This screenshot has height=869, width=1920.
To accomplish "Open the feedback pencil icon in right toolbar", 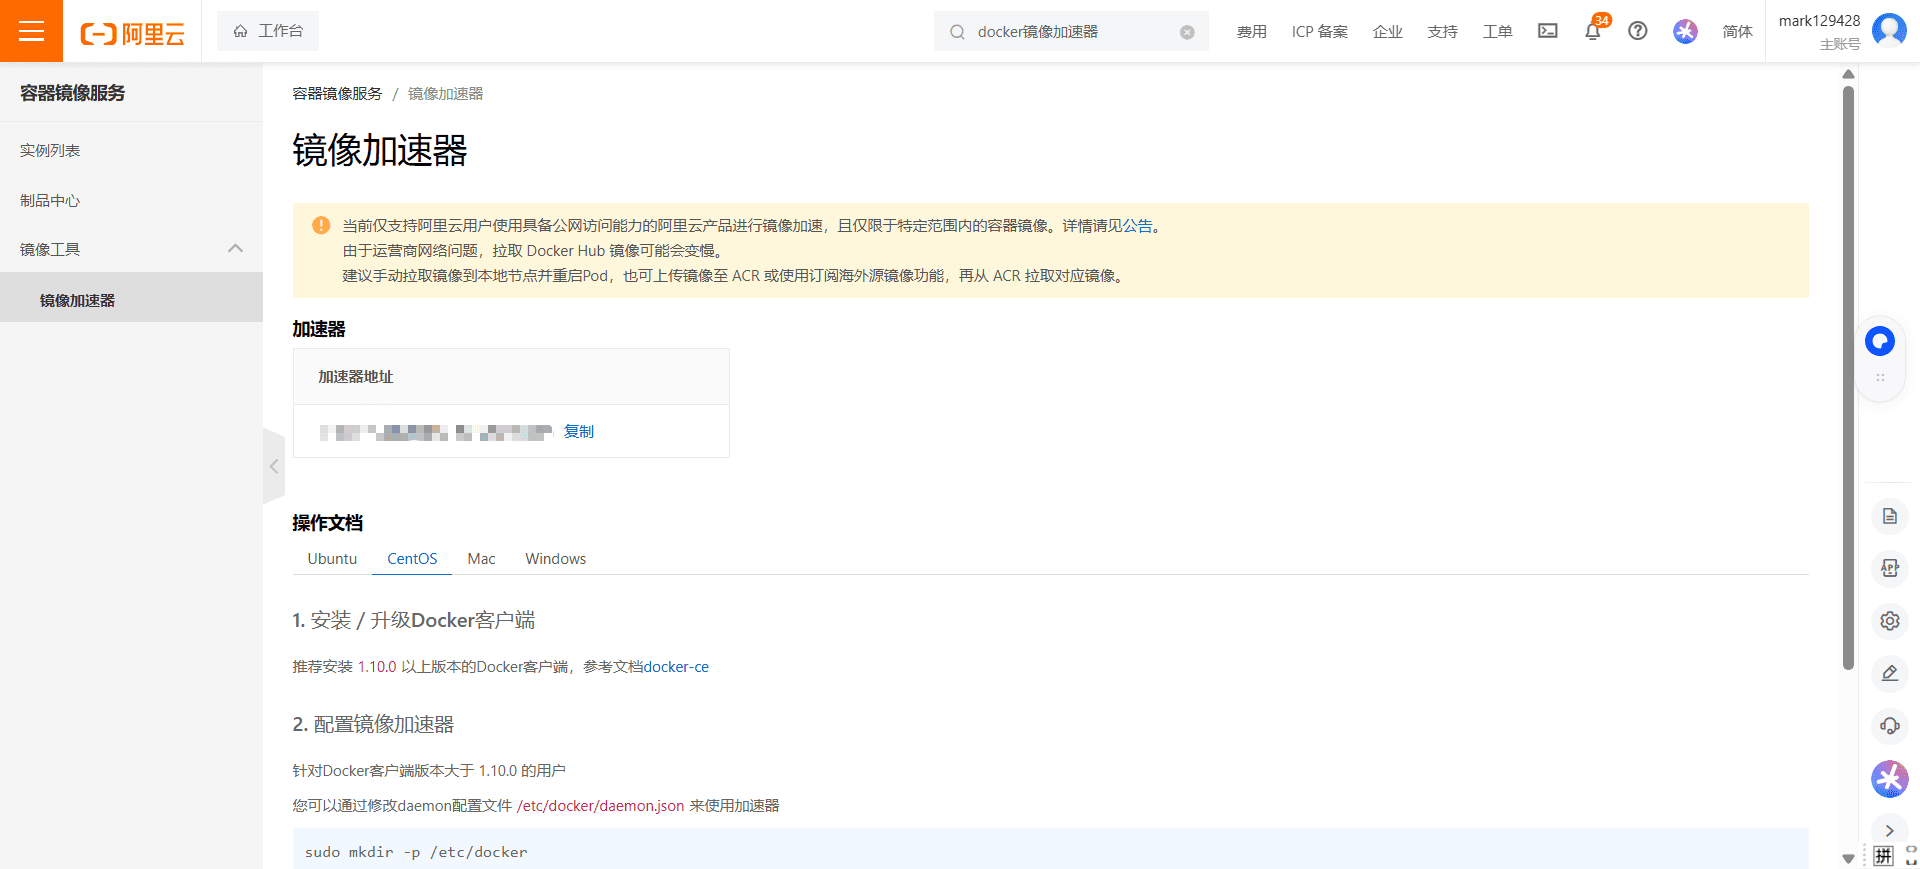I will (1889, 673).
